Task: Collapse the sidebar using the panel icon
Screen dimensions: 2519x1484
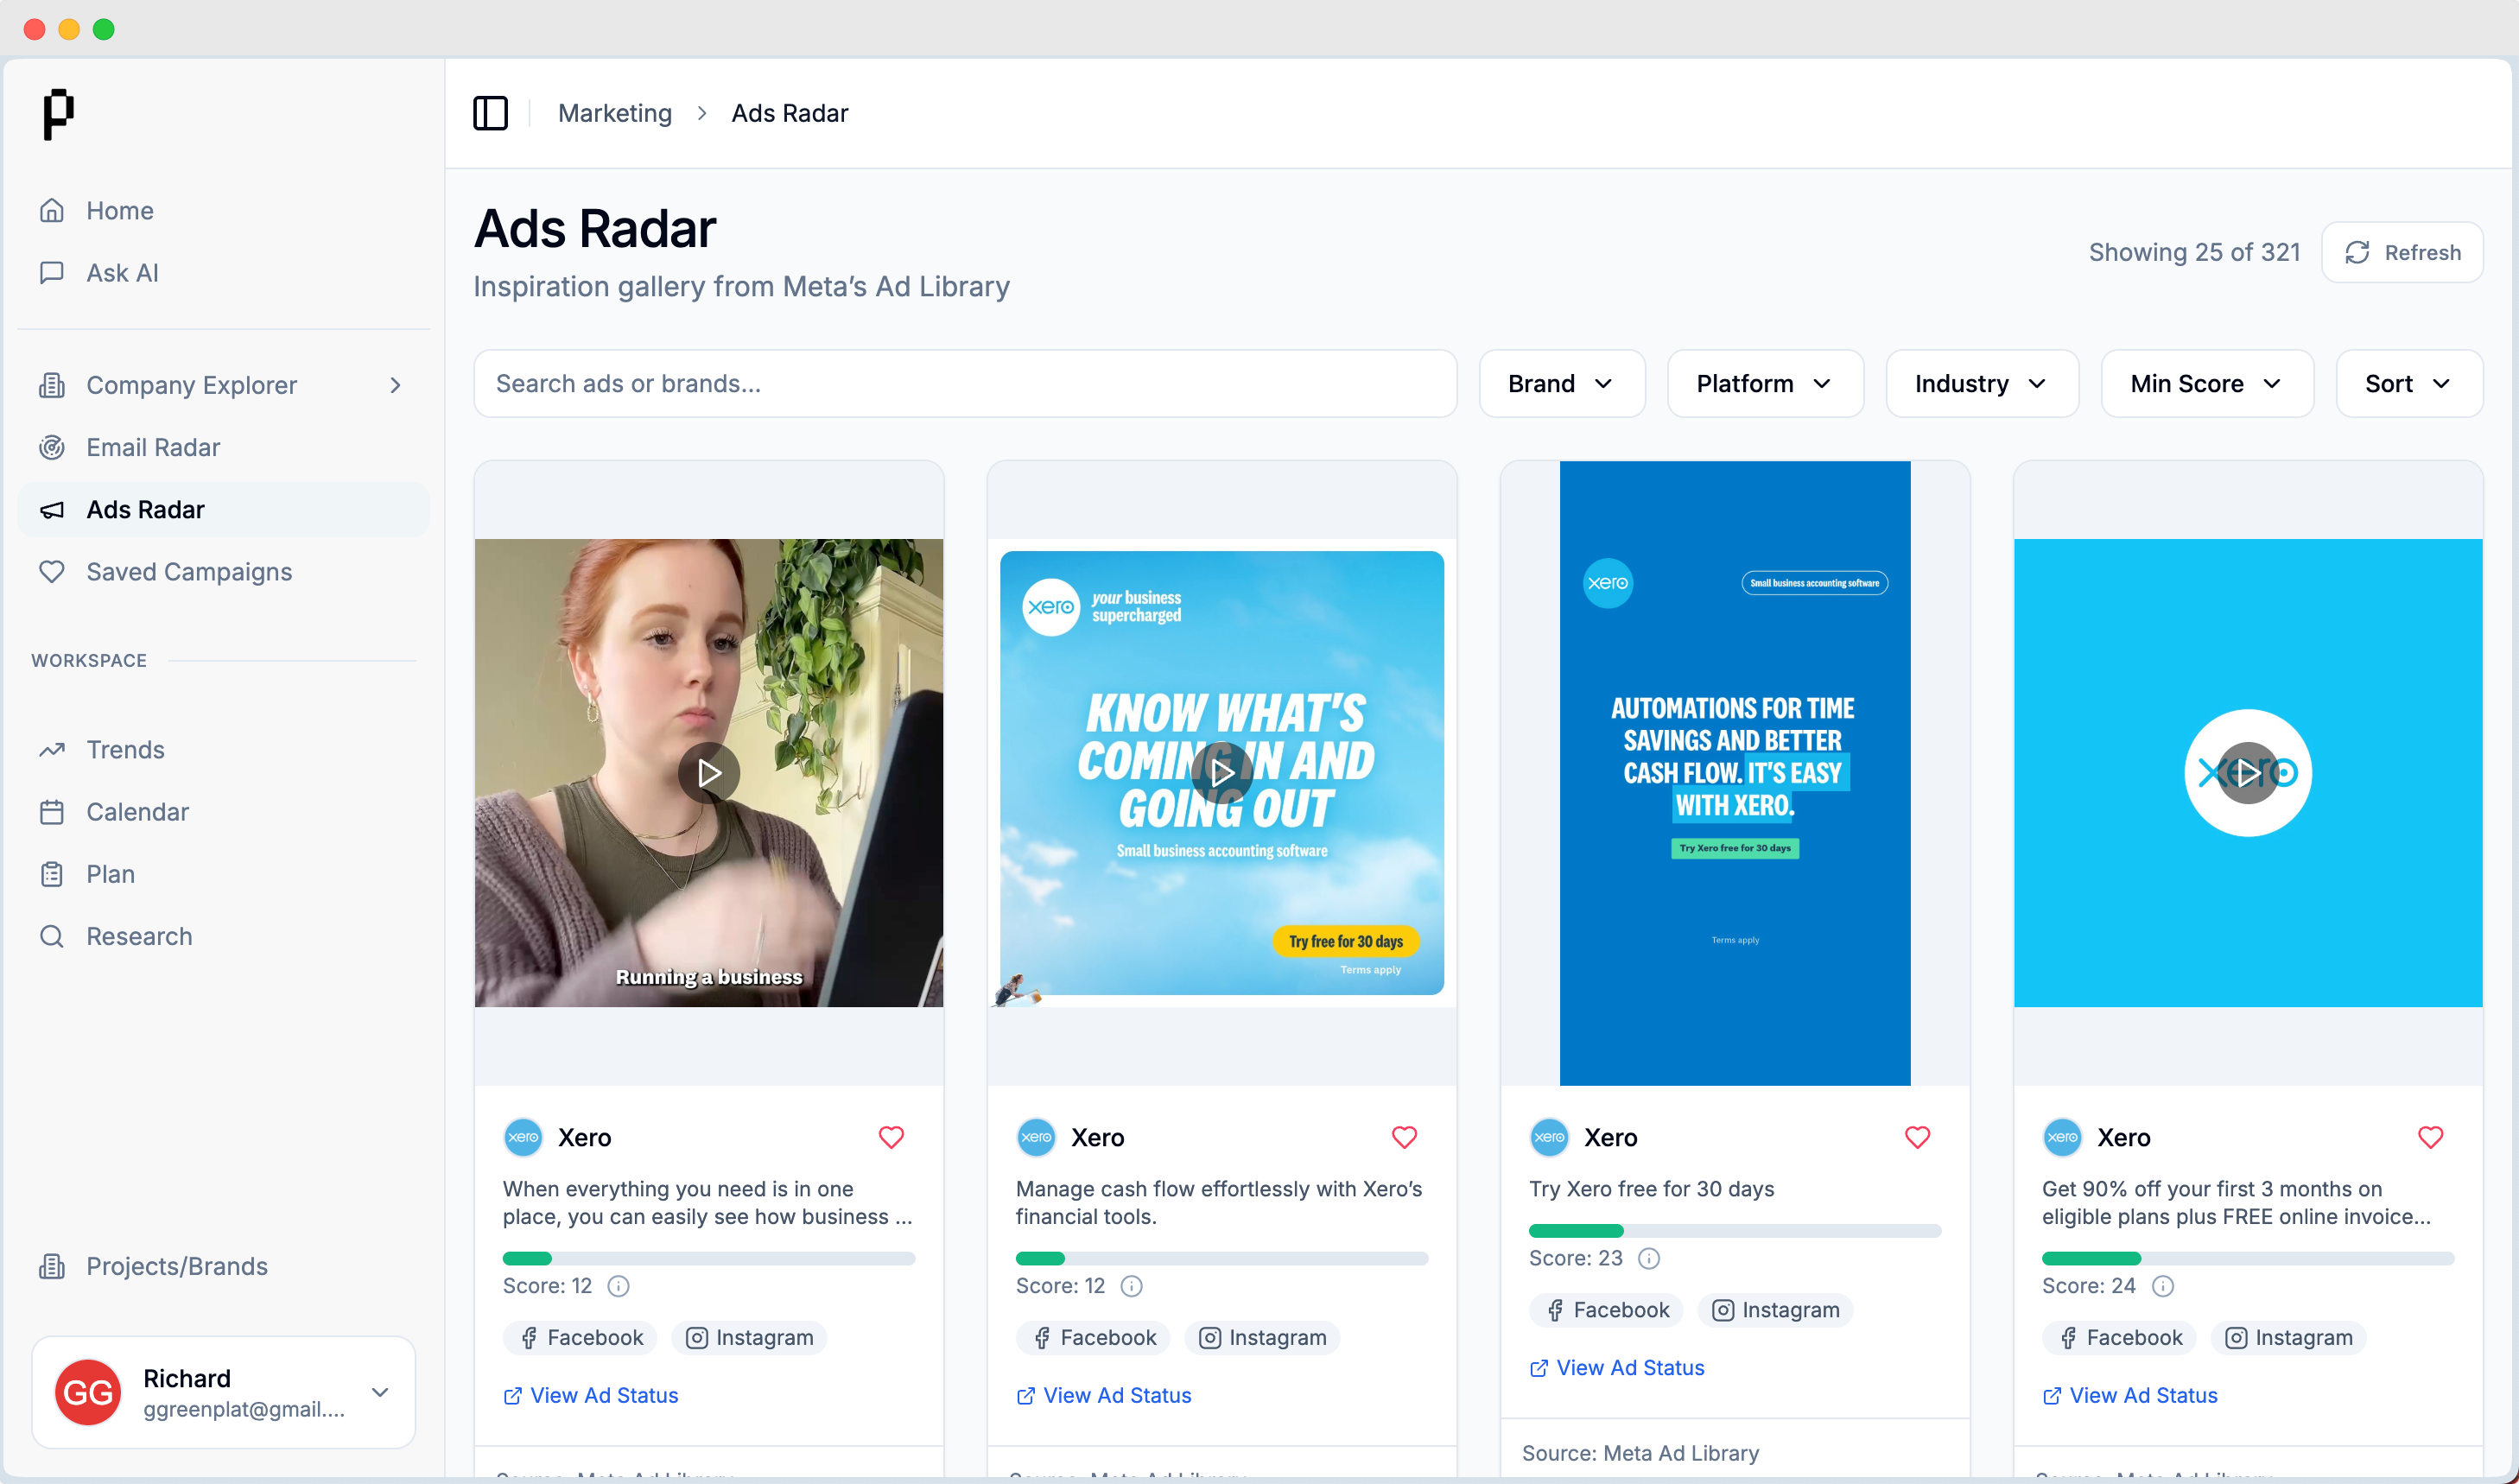Action: pyautogui.click(x=490, y=113)
